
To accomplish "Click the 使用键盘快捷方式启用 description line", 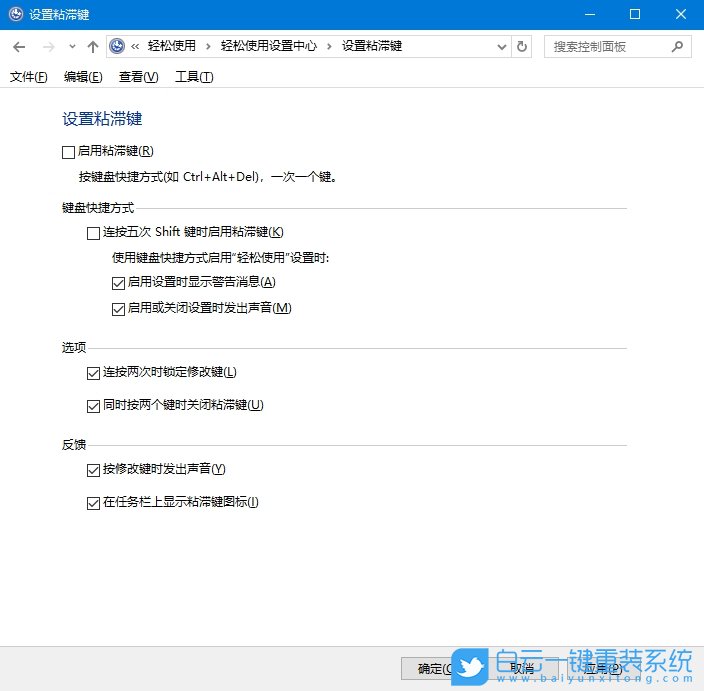I will point(220,258).
